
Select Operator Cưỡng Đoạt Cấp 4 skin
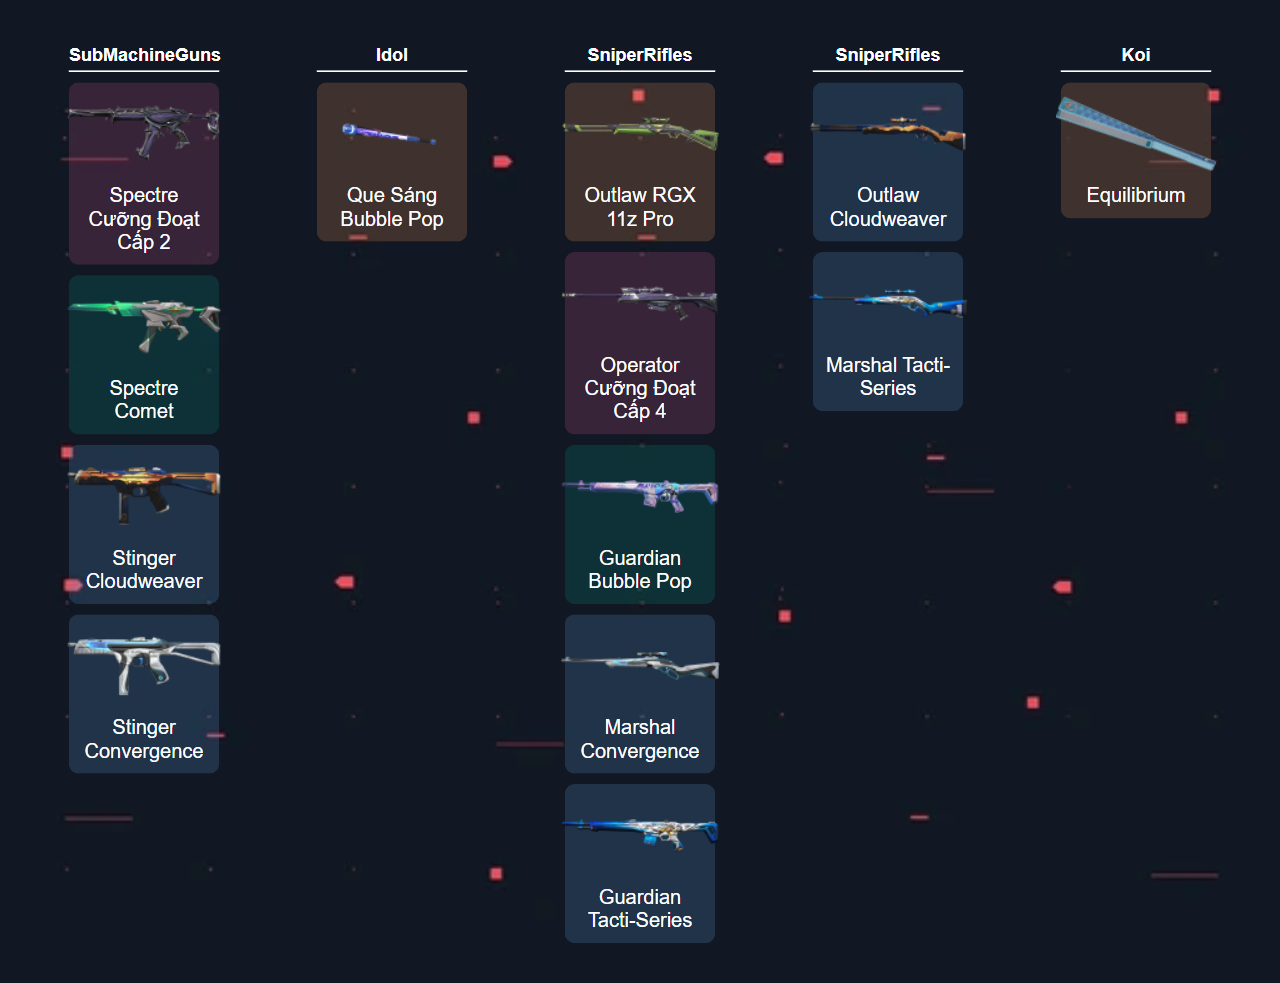640,343
